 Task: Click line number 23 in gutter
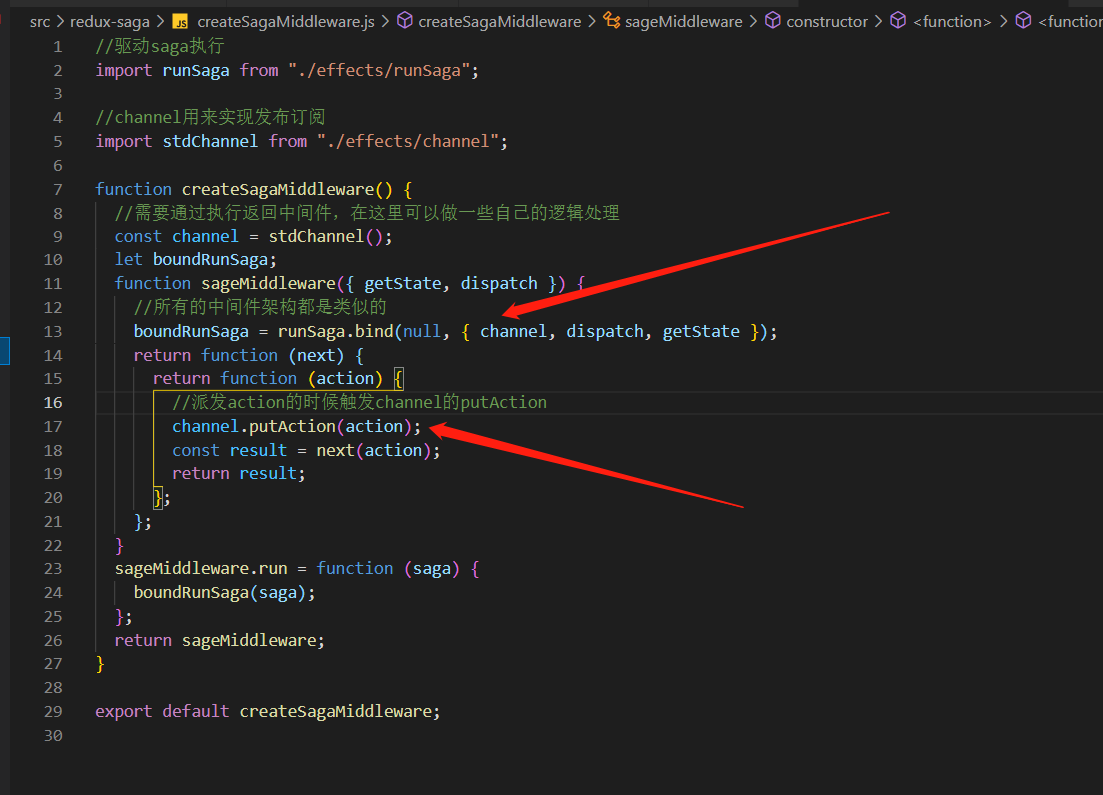(53, 568)
